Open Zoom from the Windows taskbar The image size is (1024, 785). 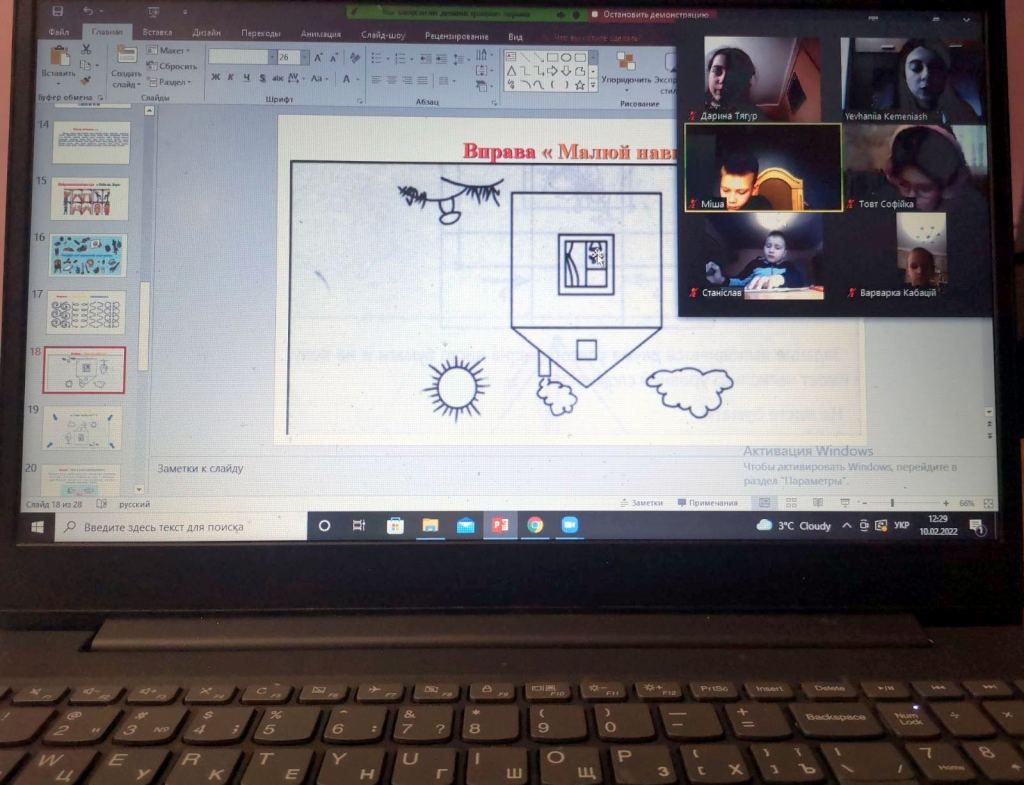(x=570, y=525)
